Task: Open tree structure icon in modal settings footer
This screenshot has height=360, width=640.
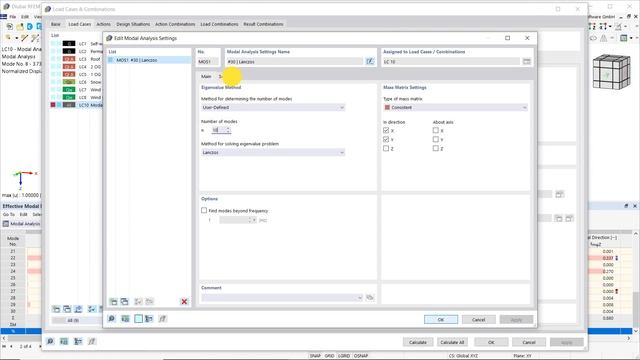Action: 149,318
